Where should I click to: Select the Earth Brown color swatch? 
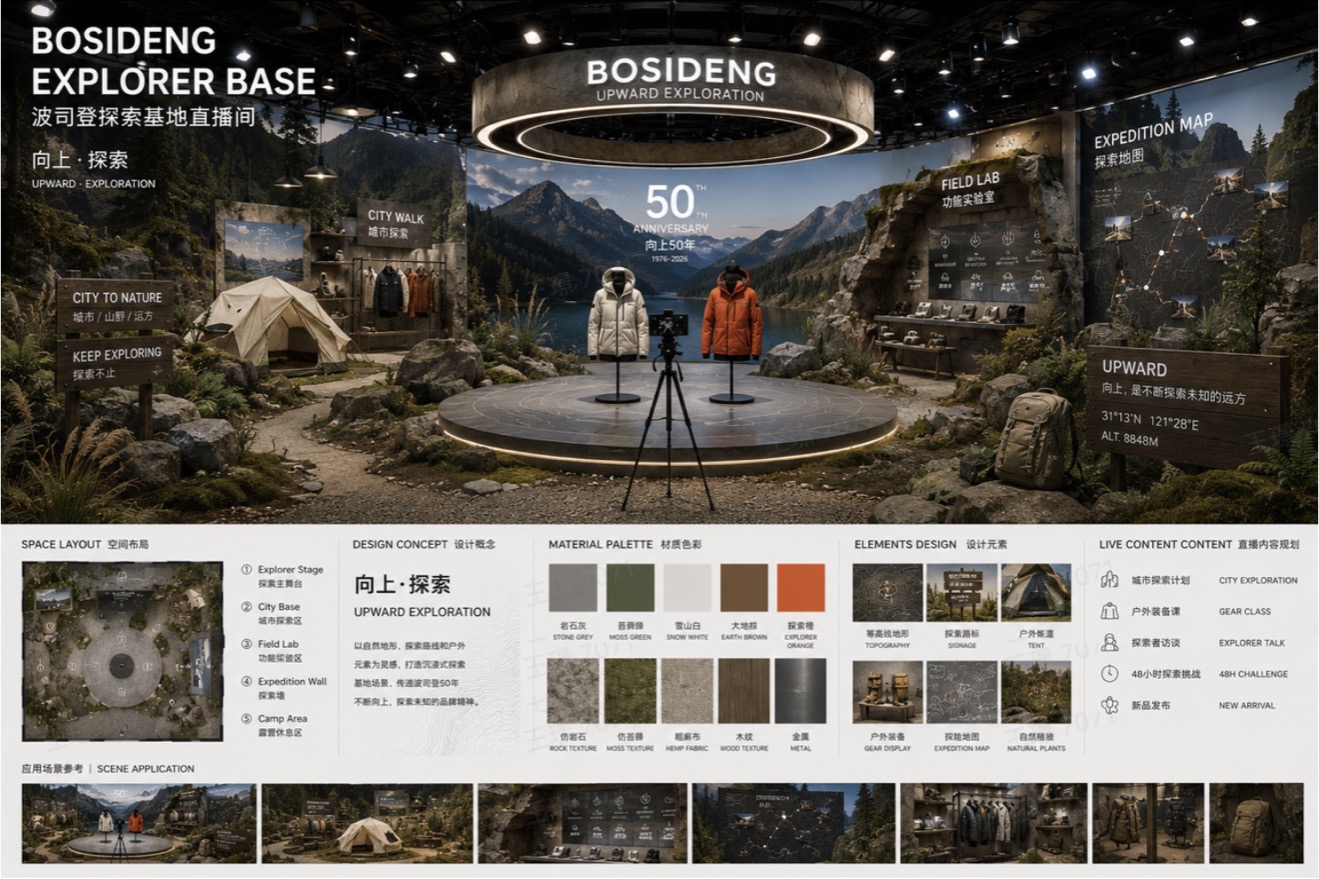[744, 588]
